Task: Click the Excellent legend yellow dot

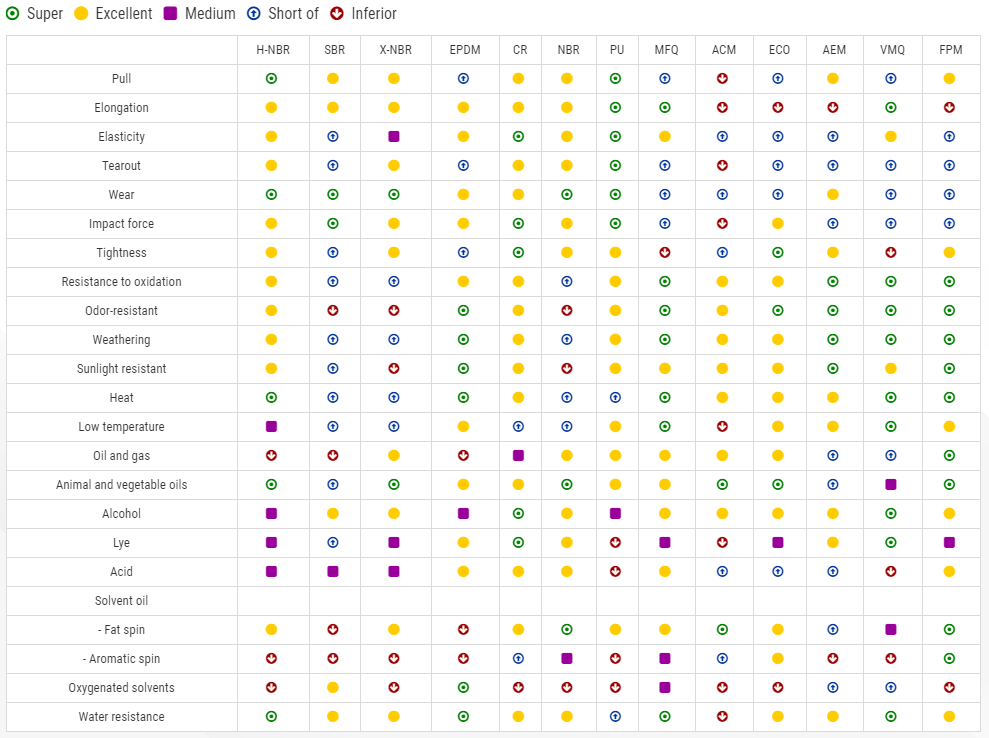Action: pyautogui.click(x=82, y=14)
